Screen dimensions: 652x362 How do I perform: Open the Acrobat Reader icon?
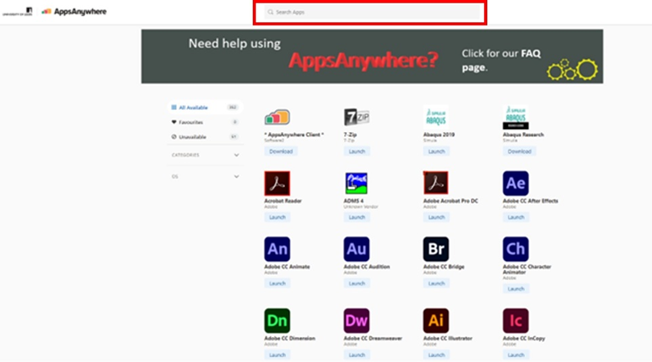(277, 183)
